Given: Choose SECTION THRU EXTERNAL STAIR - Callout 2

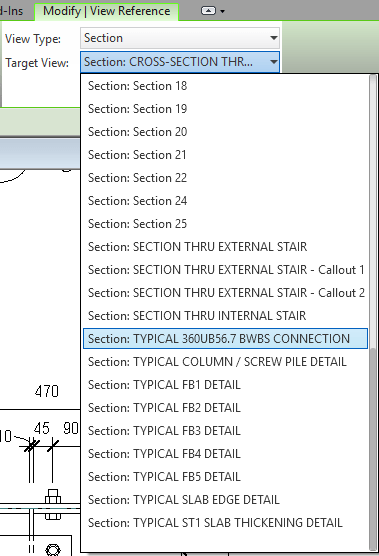Looking at the screenshot, I should [x=225, y=293].
